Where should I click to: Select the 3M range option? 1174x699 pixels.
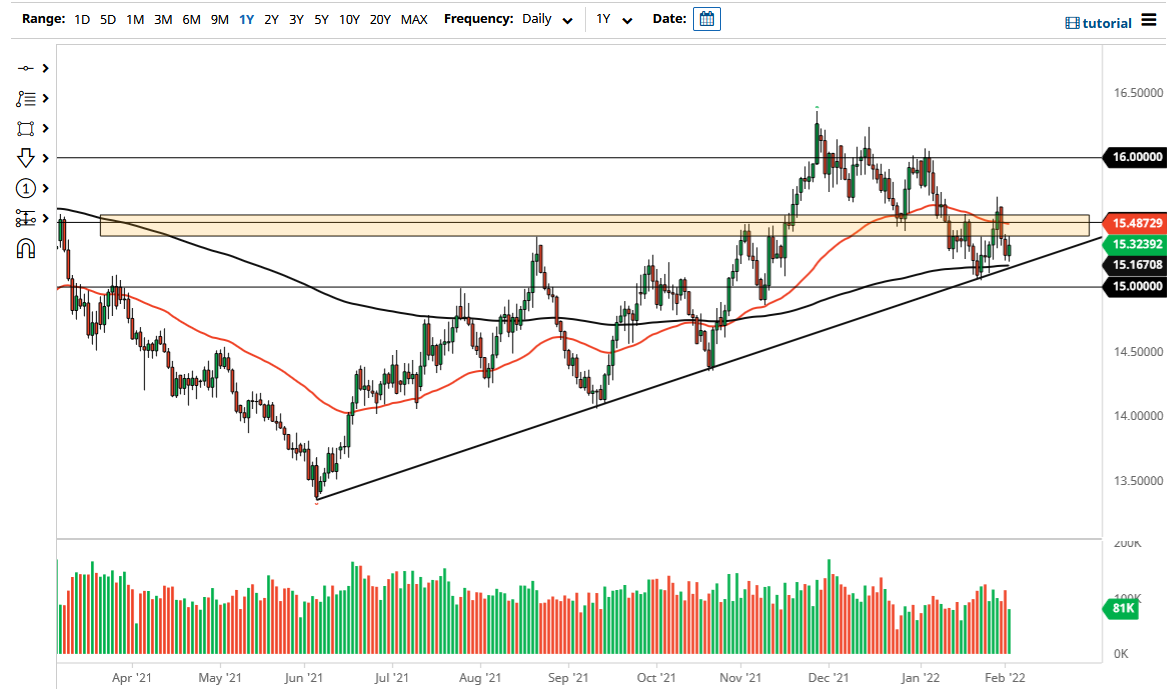[x=163, y=19]
